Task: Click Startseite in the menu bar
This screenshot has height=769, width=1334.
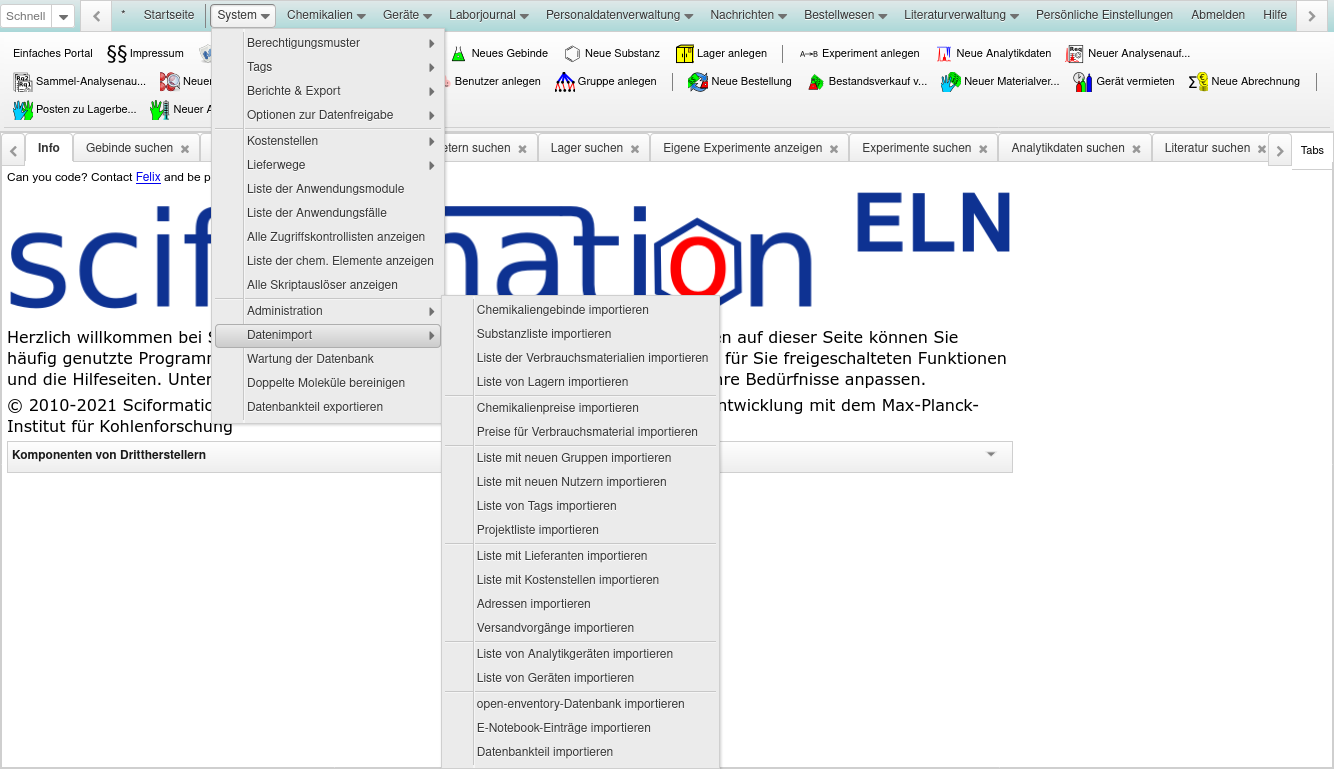Action: pos(169,15)
